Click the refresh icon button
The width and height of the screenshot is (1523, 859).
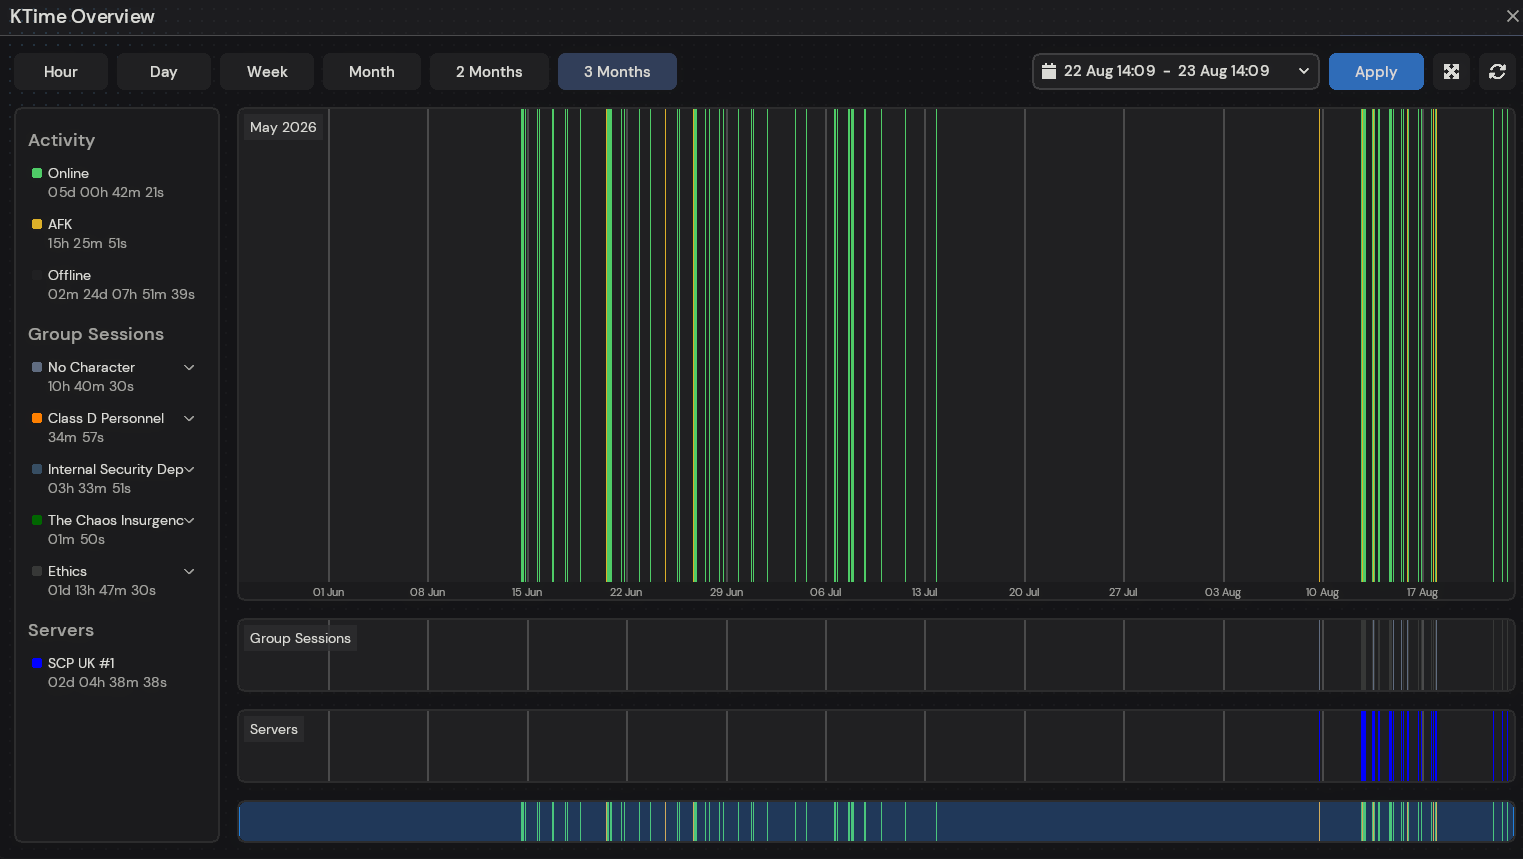click(1497, 72)
